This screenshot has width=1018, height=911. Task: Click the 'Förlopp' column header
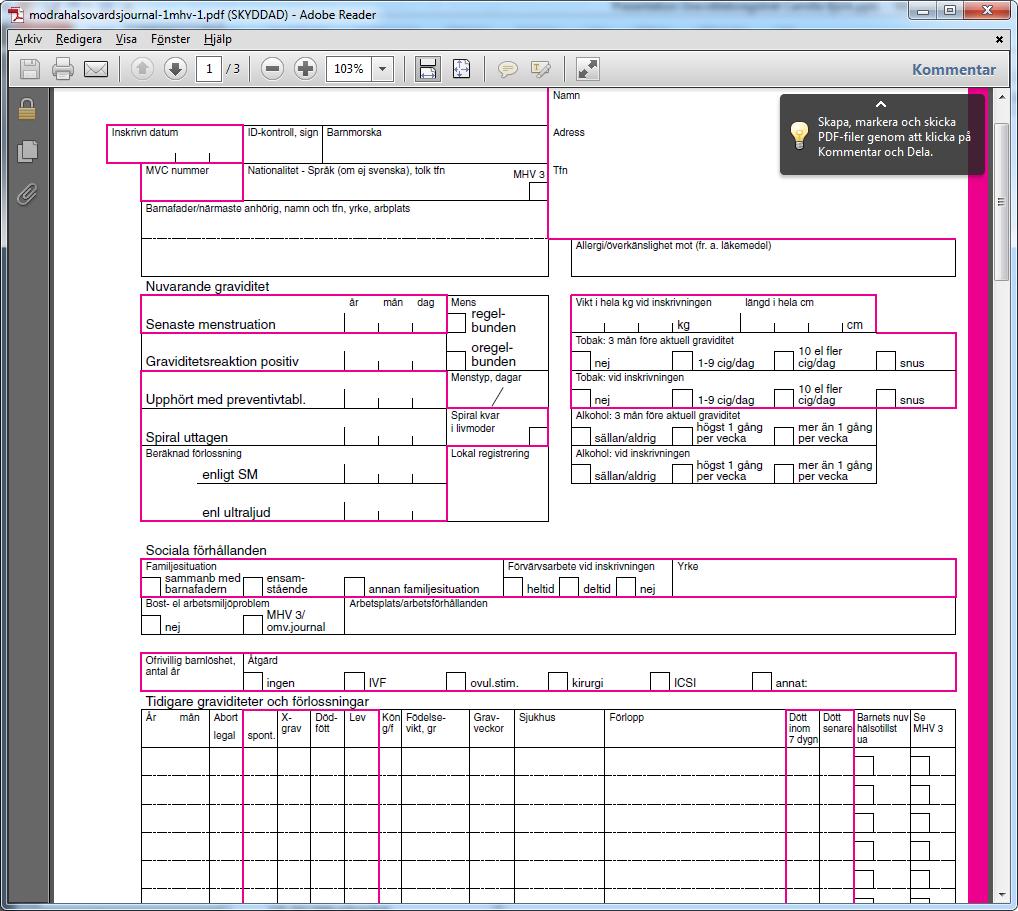coord(627,718)
